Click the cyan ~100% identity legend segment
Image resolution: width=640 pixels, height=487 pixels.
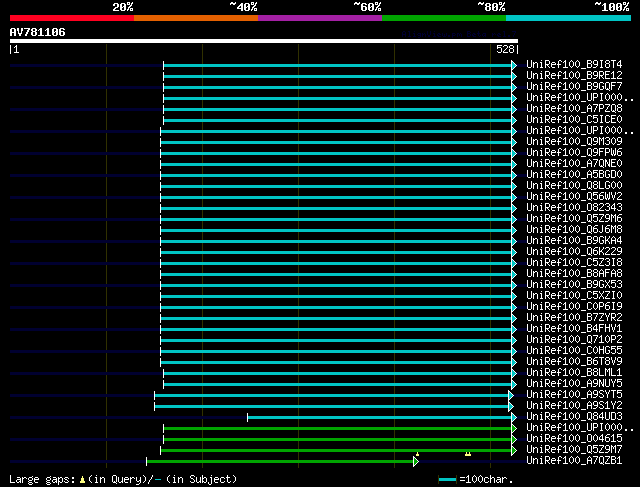point(569,18)
